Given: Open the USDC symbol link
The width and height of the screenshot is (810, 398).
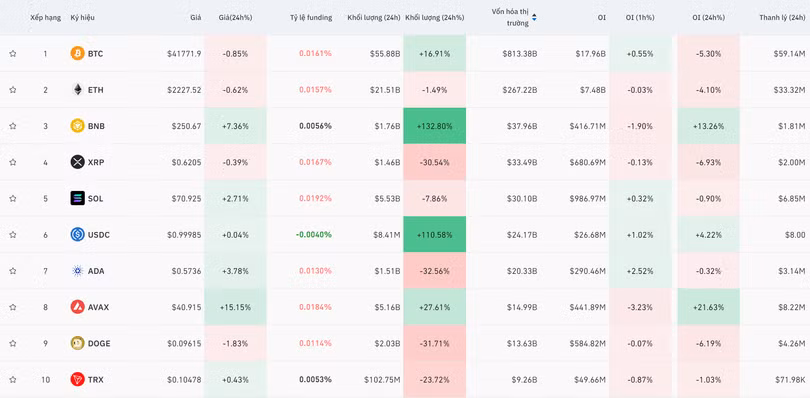Looking at the screenshot, I should point(99,235).
